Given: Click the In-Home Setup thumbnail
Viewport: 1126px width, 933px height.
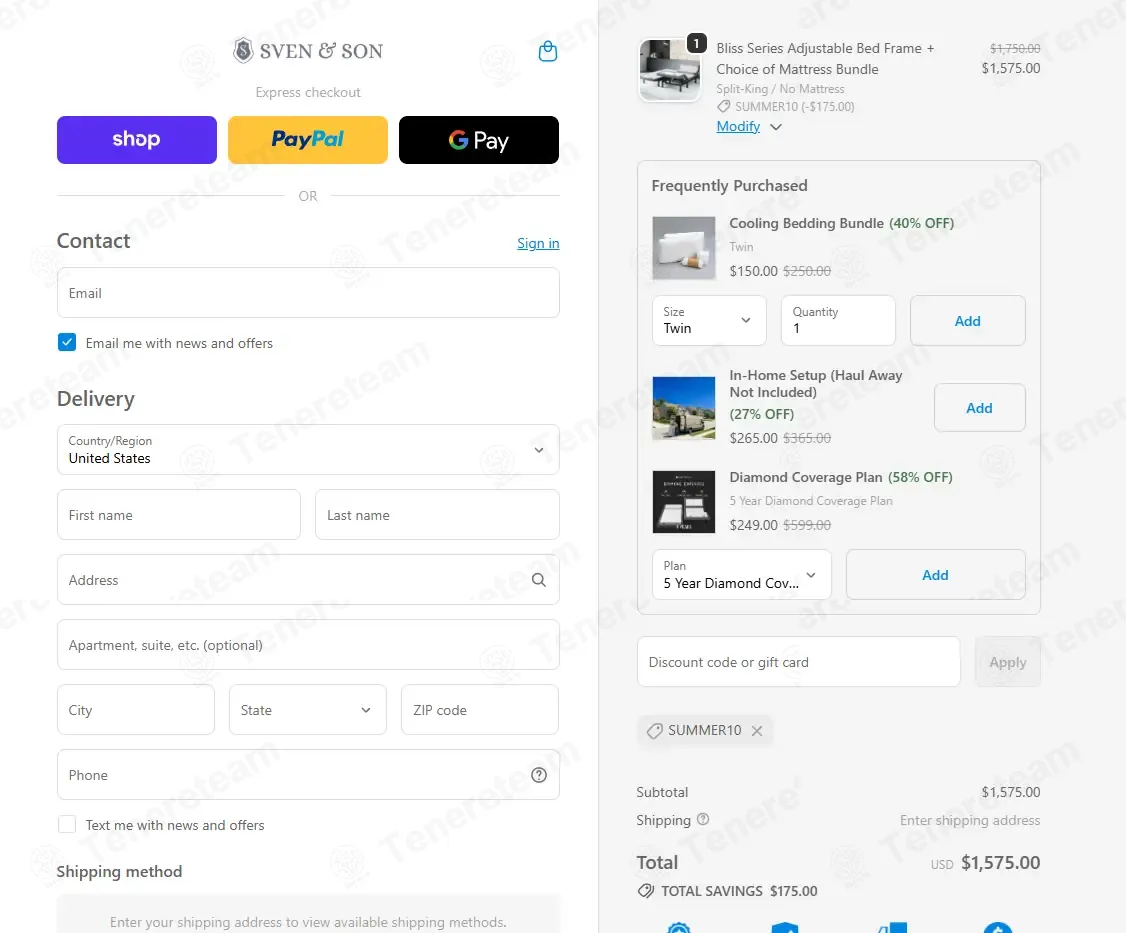Looking at the screenshot, I should 684,408.
